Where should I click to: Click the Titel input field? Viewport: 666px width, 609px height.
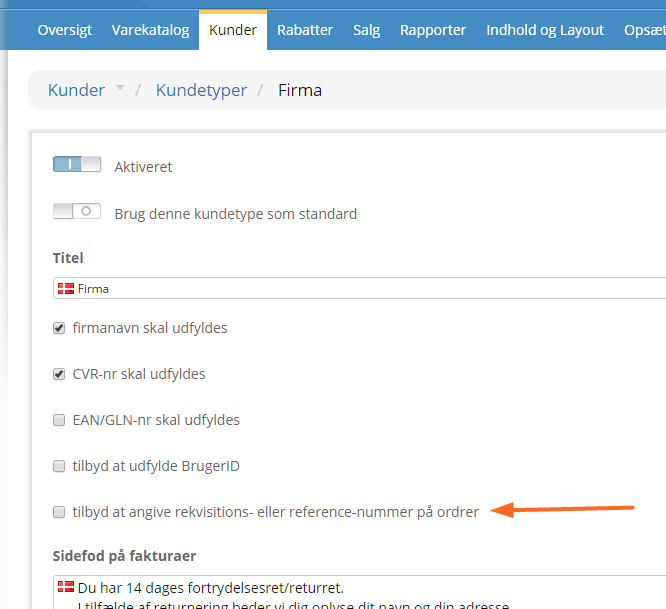click(359, 288)
